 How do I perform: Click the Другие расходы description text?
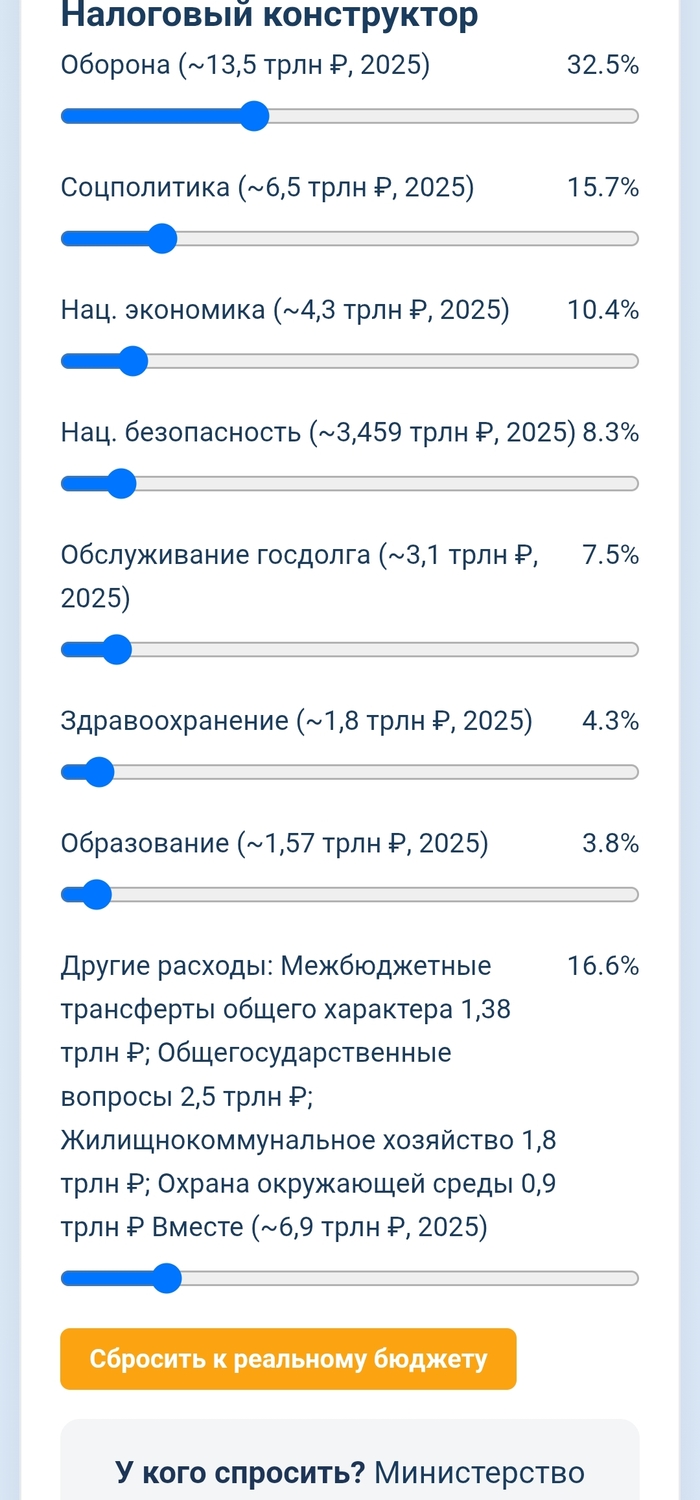click(308, 1096)
